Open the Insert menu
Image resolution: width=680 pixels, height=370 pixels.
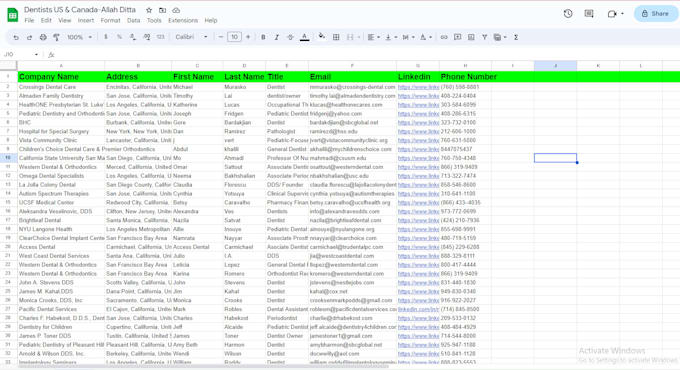pyautogui.click(x=86, y=20)
